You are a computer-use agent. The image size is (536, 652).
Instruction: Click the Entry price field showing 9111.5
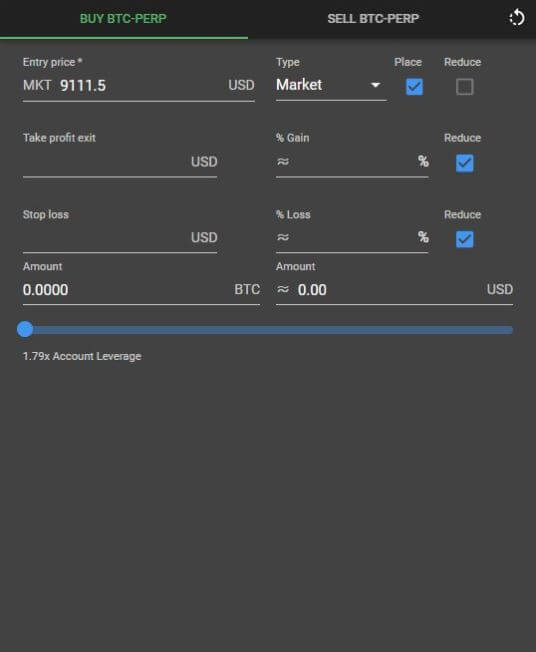tap(138, 86)
